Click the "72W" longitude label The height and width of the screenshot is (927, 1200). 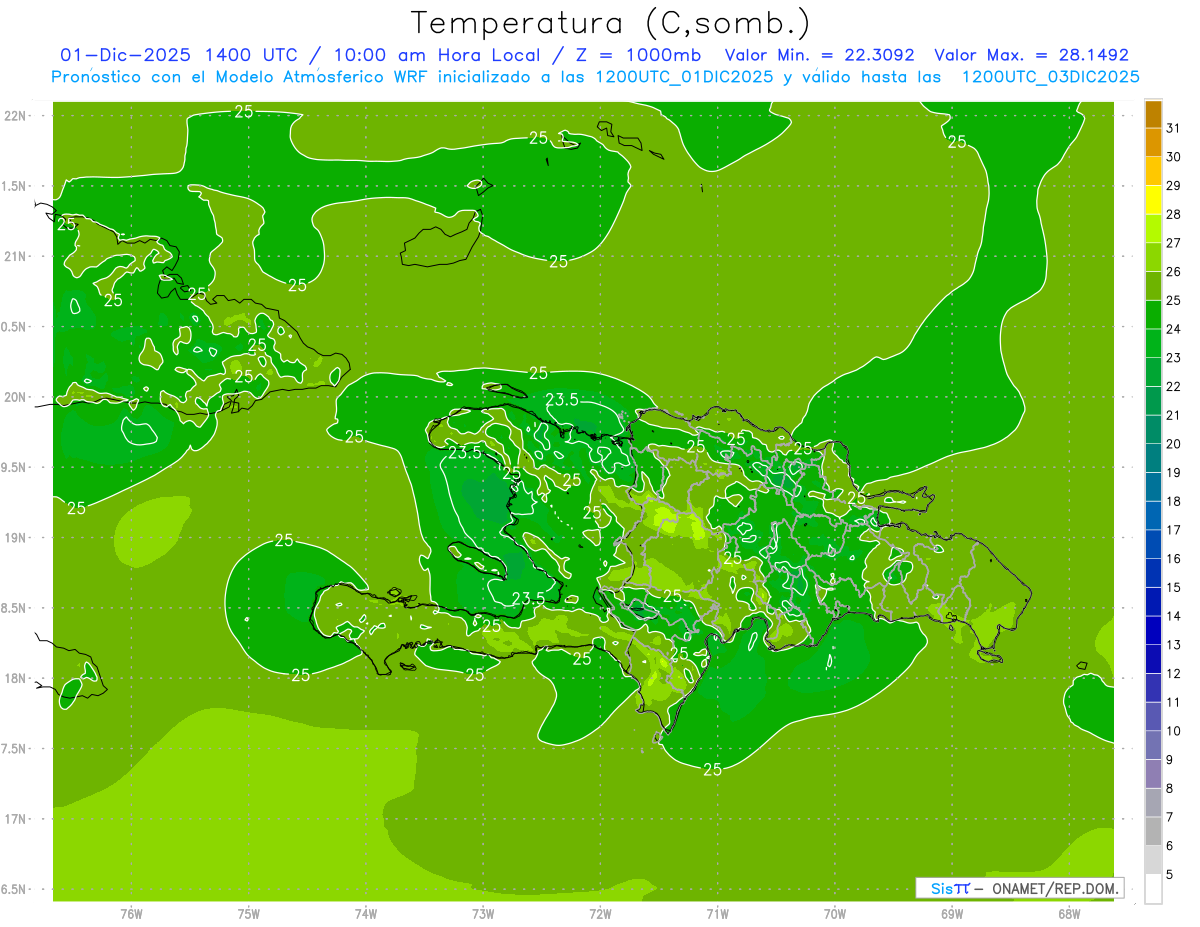coord(600,913)
